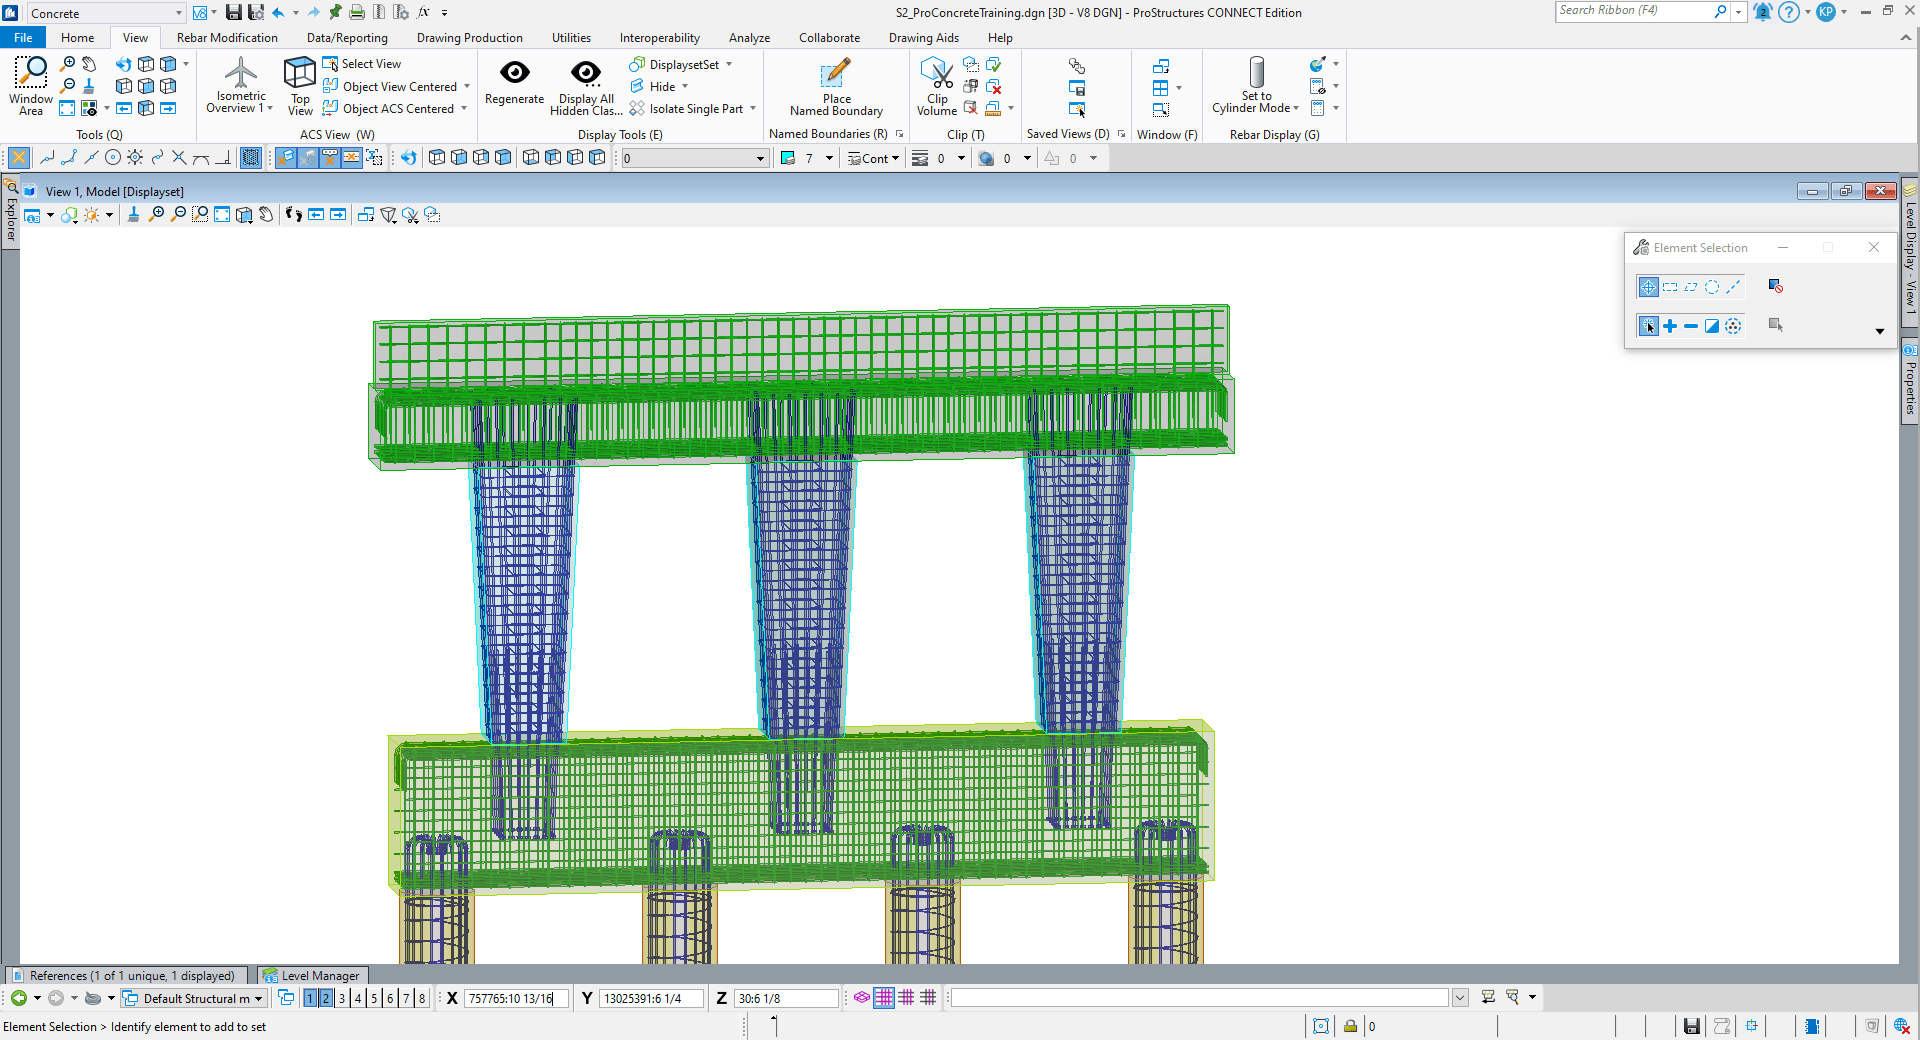Select the Clip Volume tool
The height and width of the screenshot is (1040, 1920).
click(x=937, y=86)
